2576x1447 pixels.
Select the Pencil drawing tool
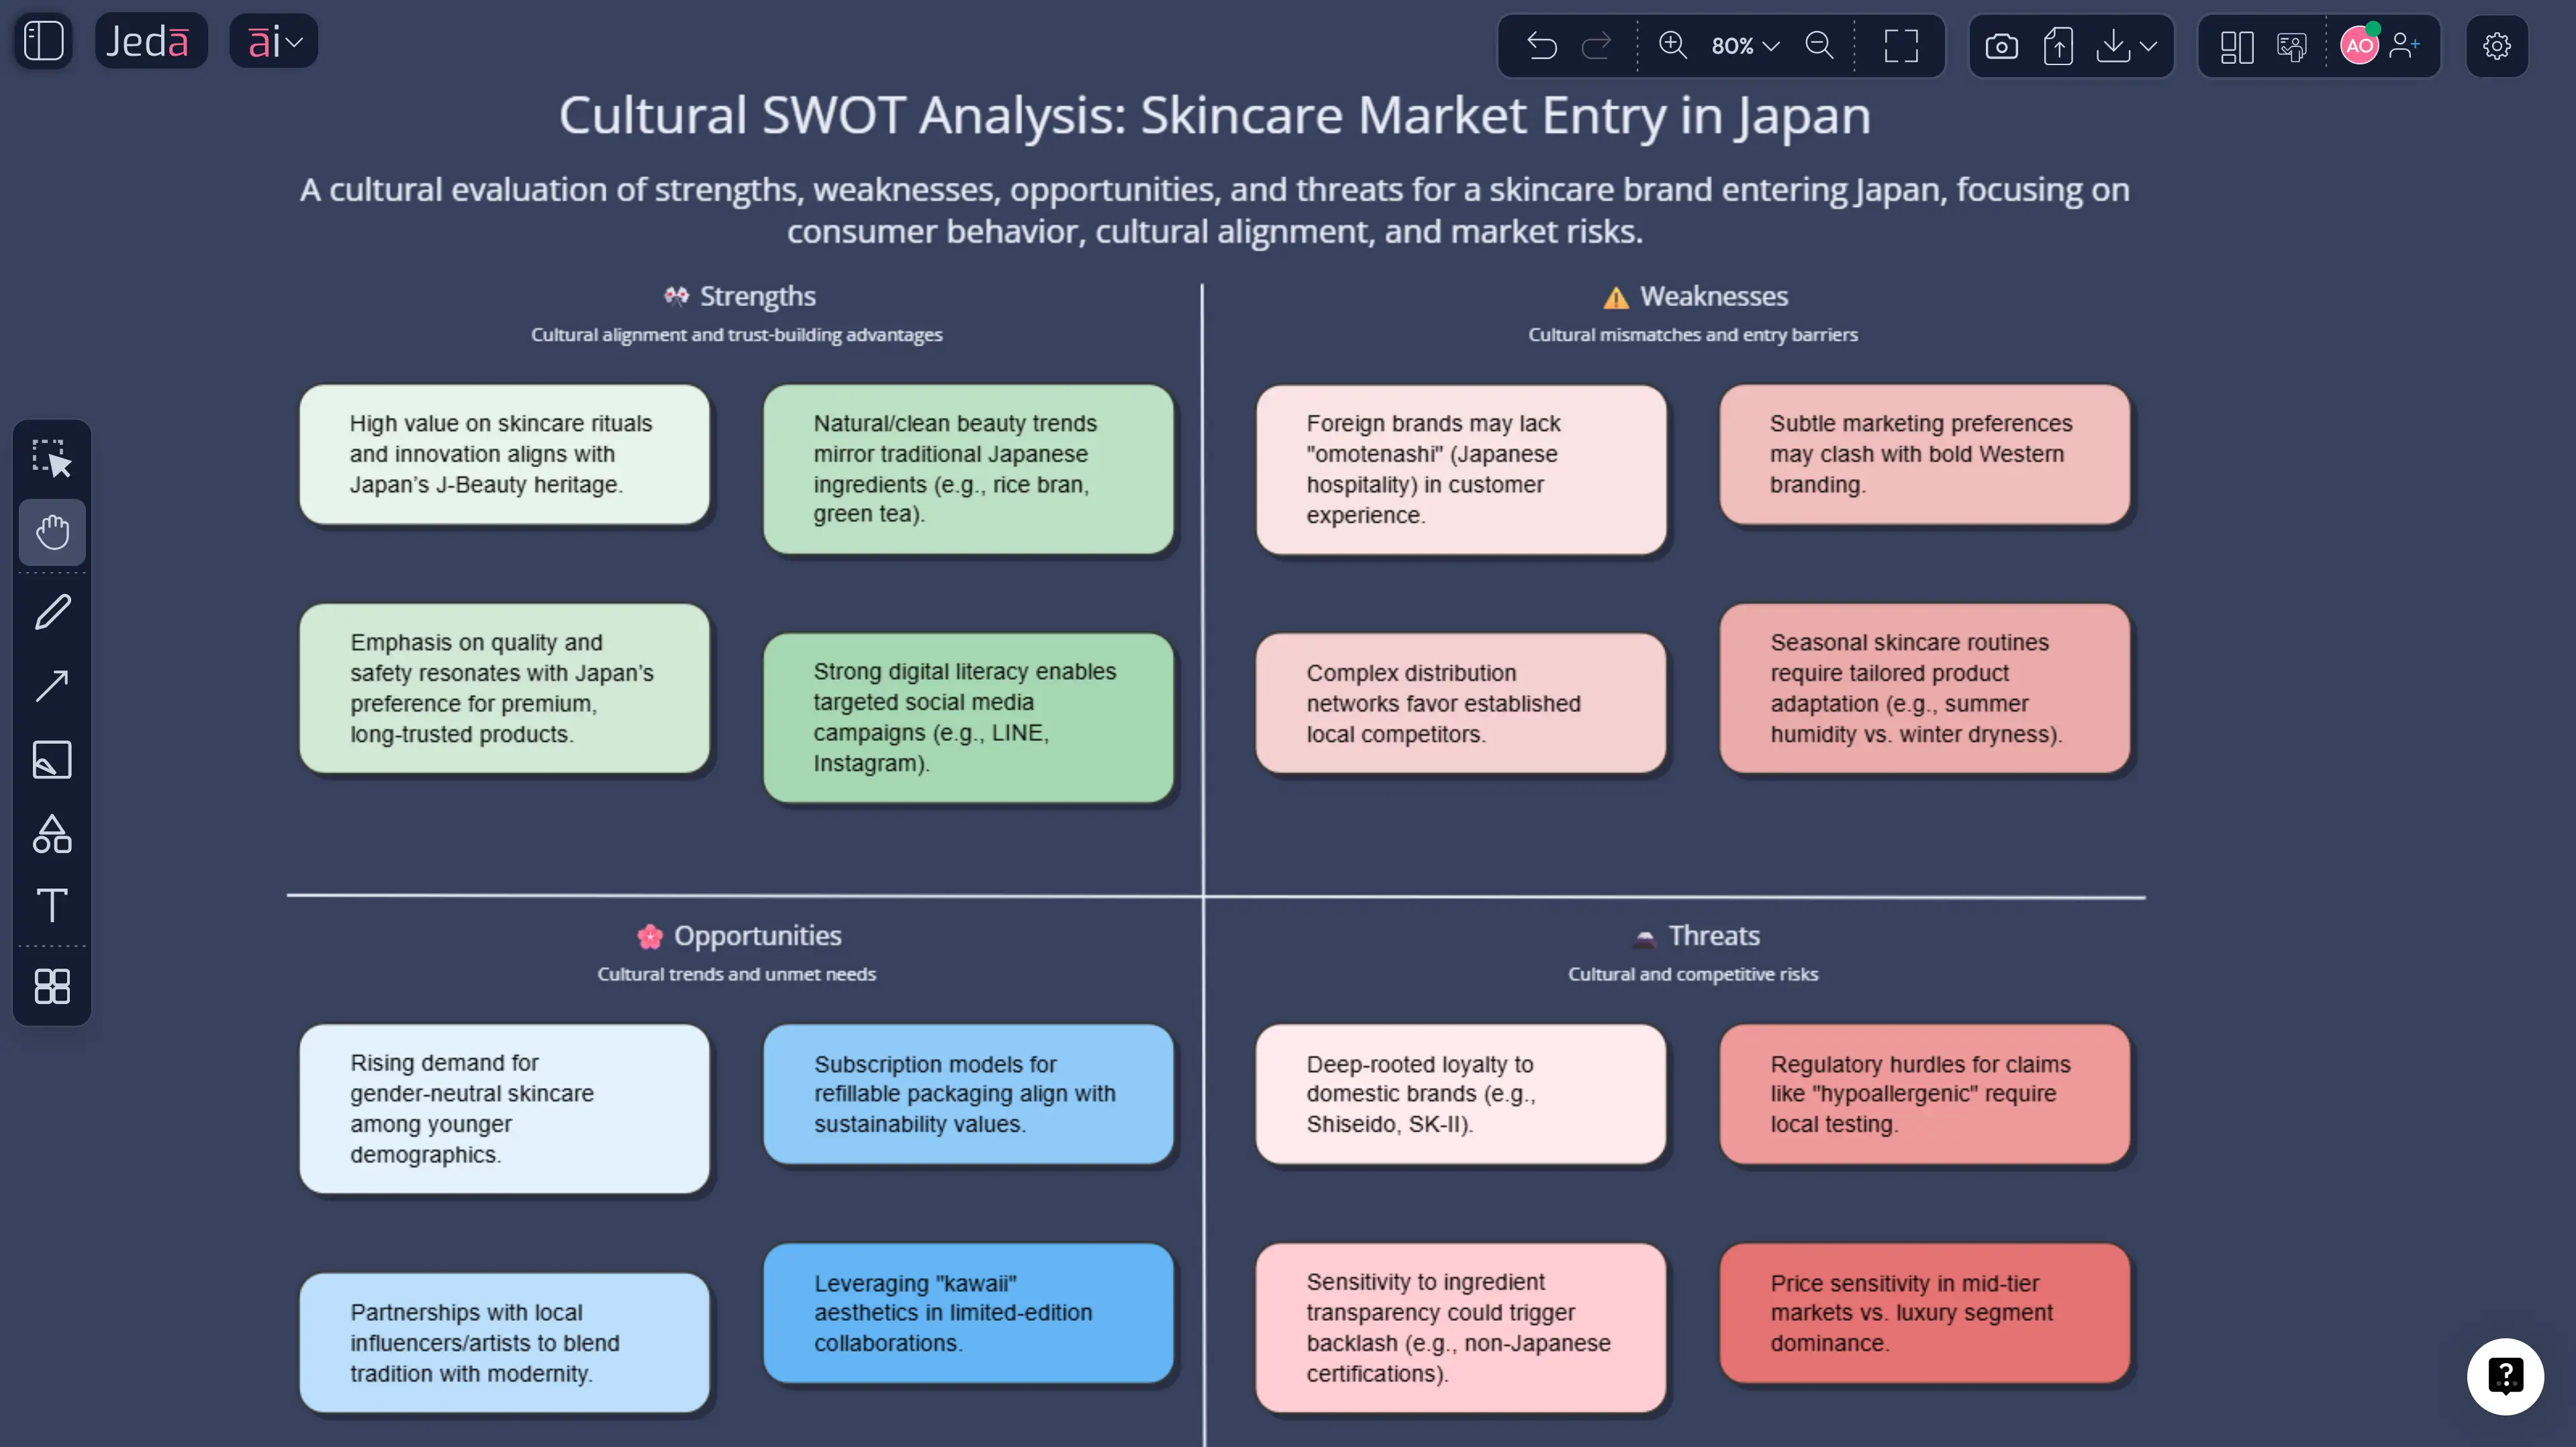coord(51,611)
